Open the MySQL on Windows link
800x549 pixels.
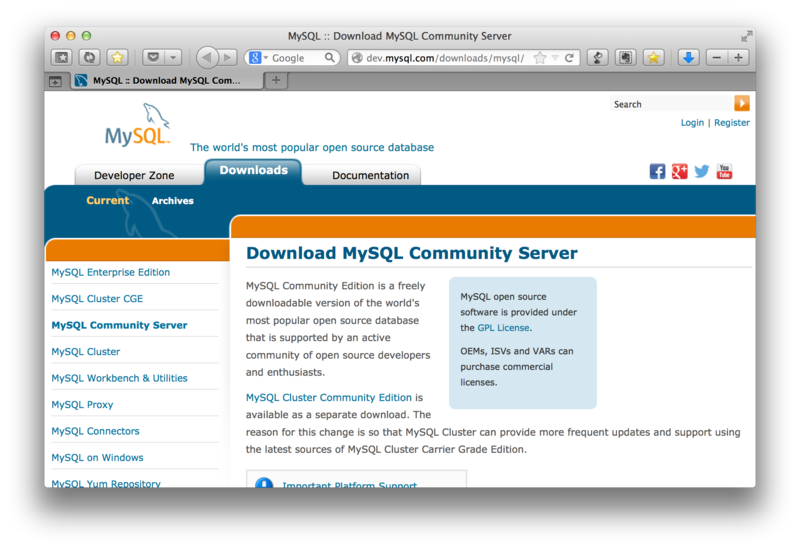(97, 458)
